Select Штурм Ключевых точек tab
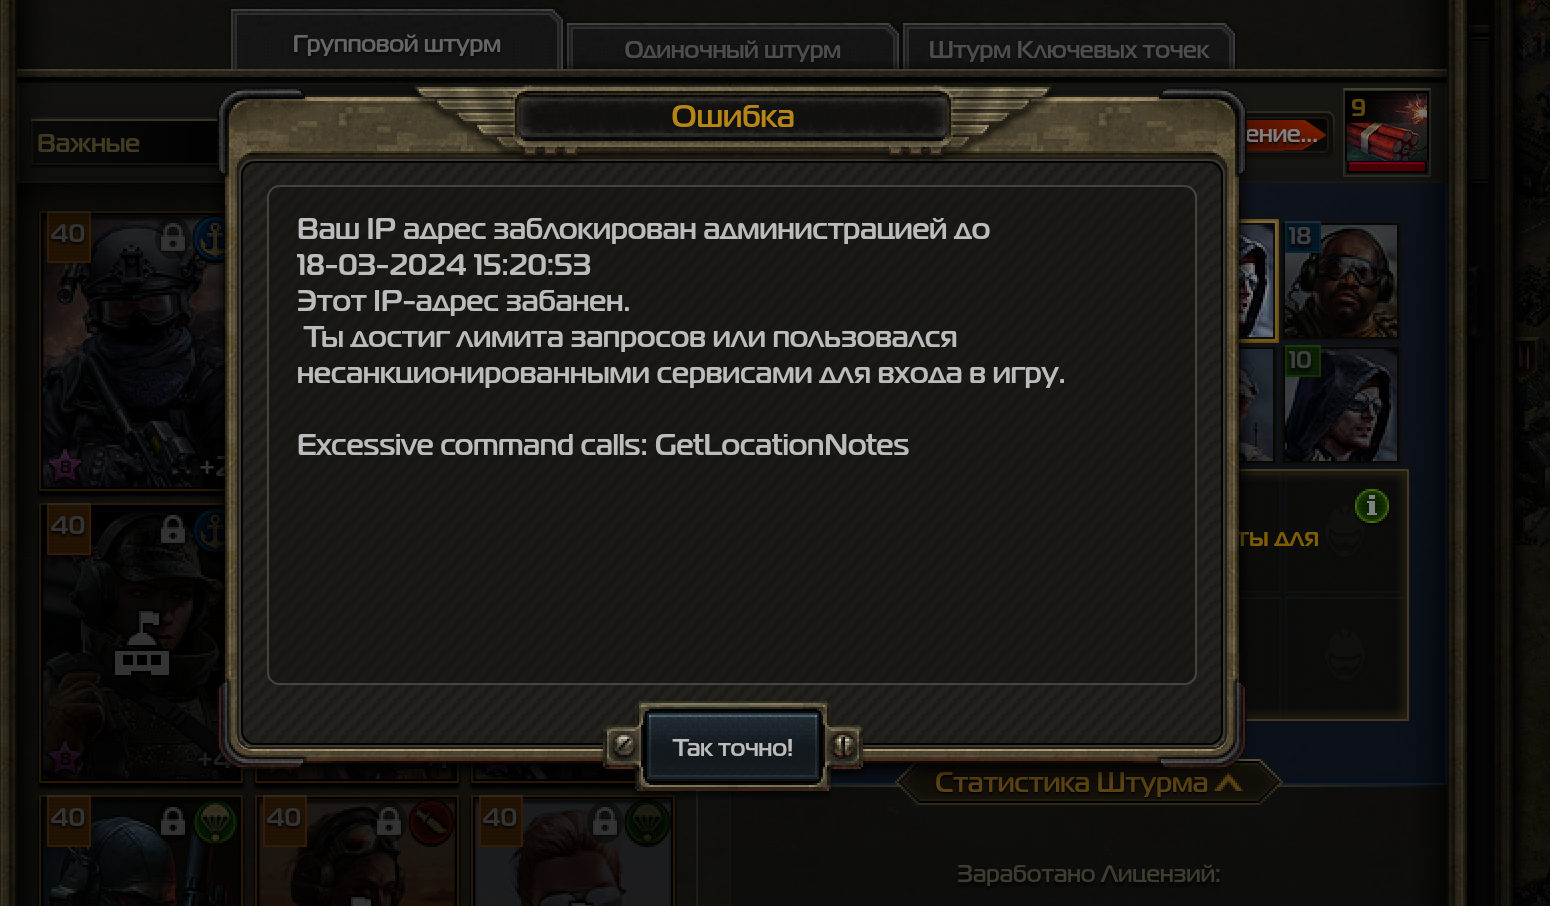The height and width of the screenshot is (906, 1550). [x=1068, y=49]
